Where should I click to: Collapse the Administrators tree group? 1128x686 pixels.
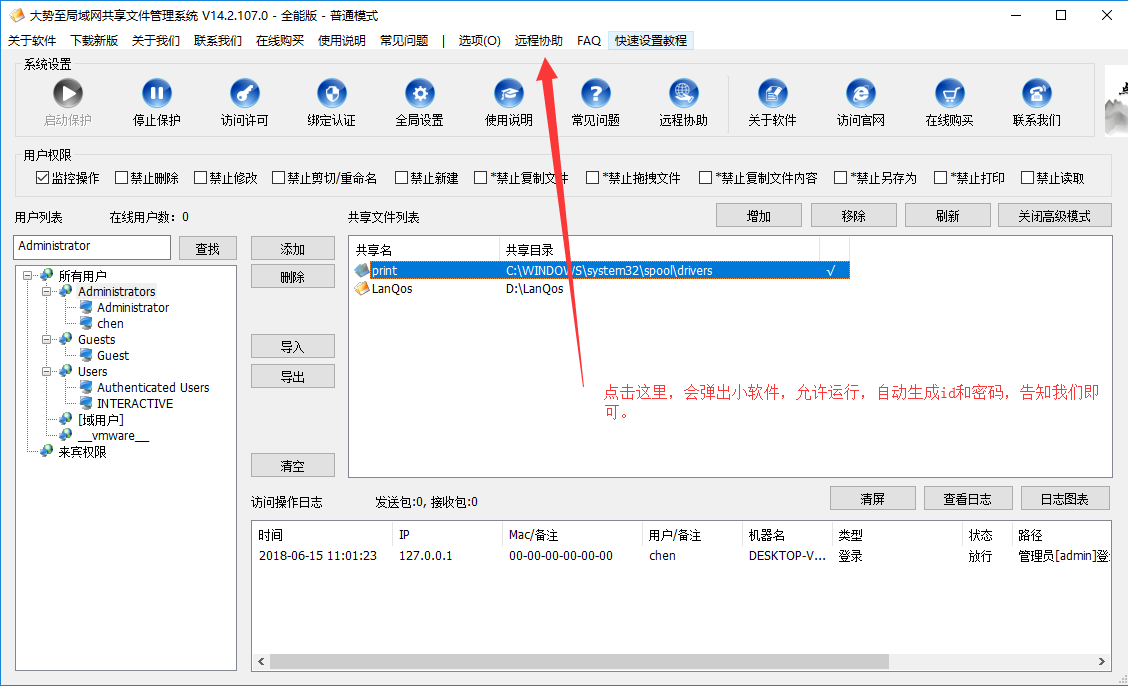[47, 292]
